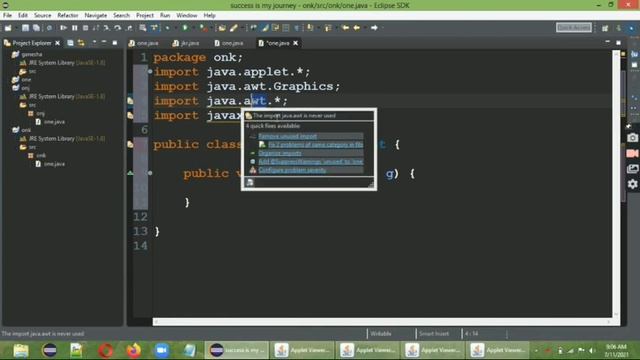Click the editor horizontal scrollbar
640x360 pixels.
pyautogui.click(x=382, y=322)
